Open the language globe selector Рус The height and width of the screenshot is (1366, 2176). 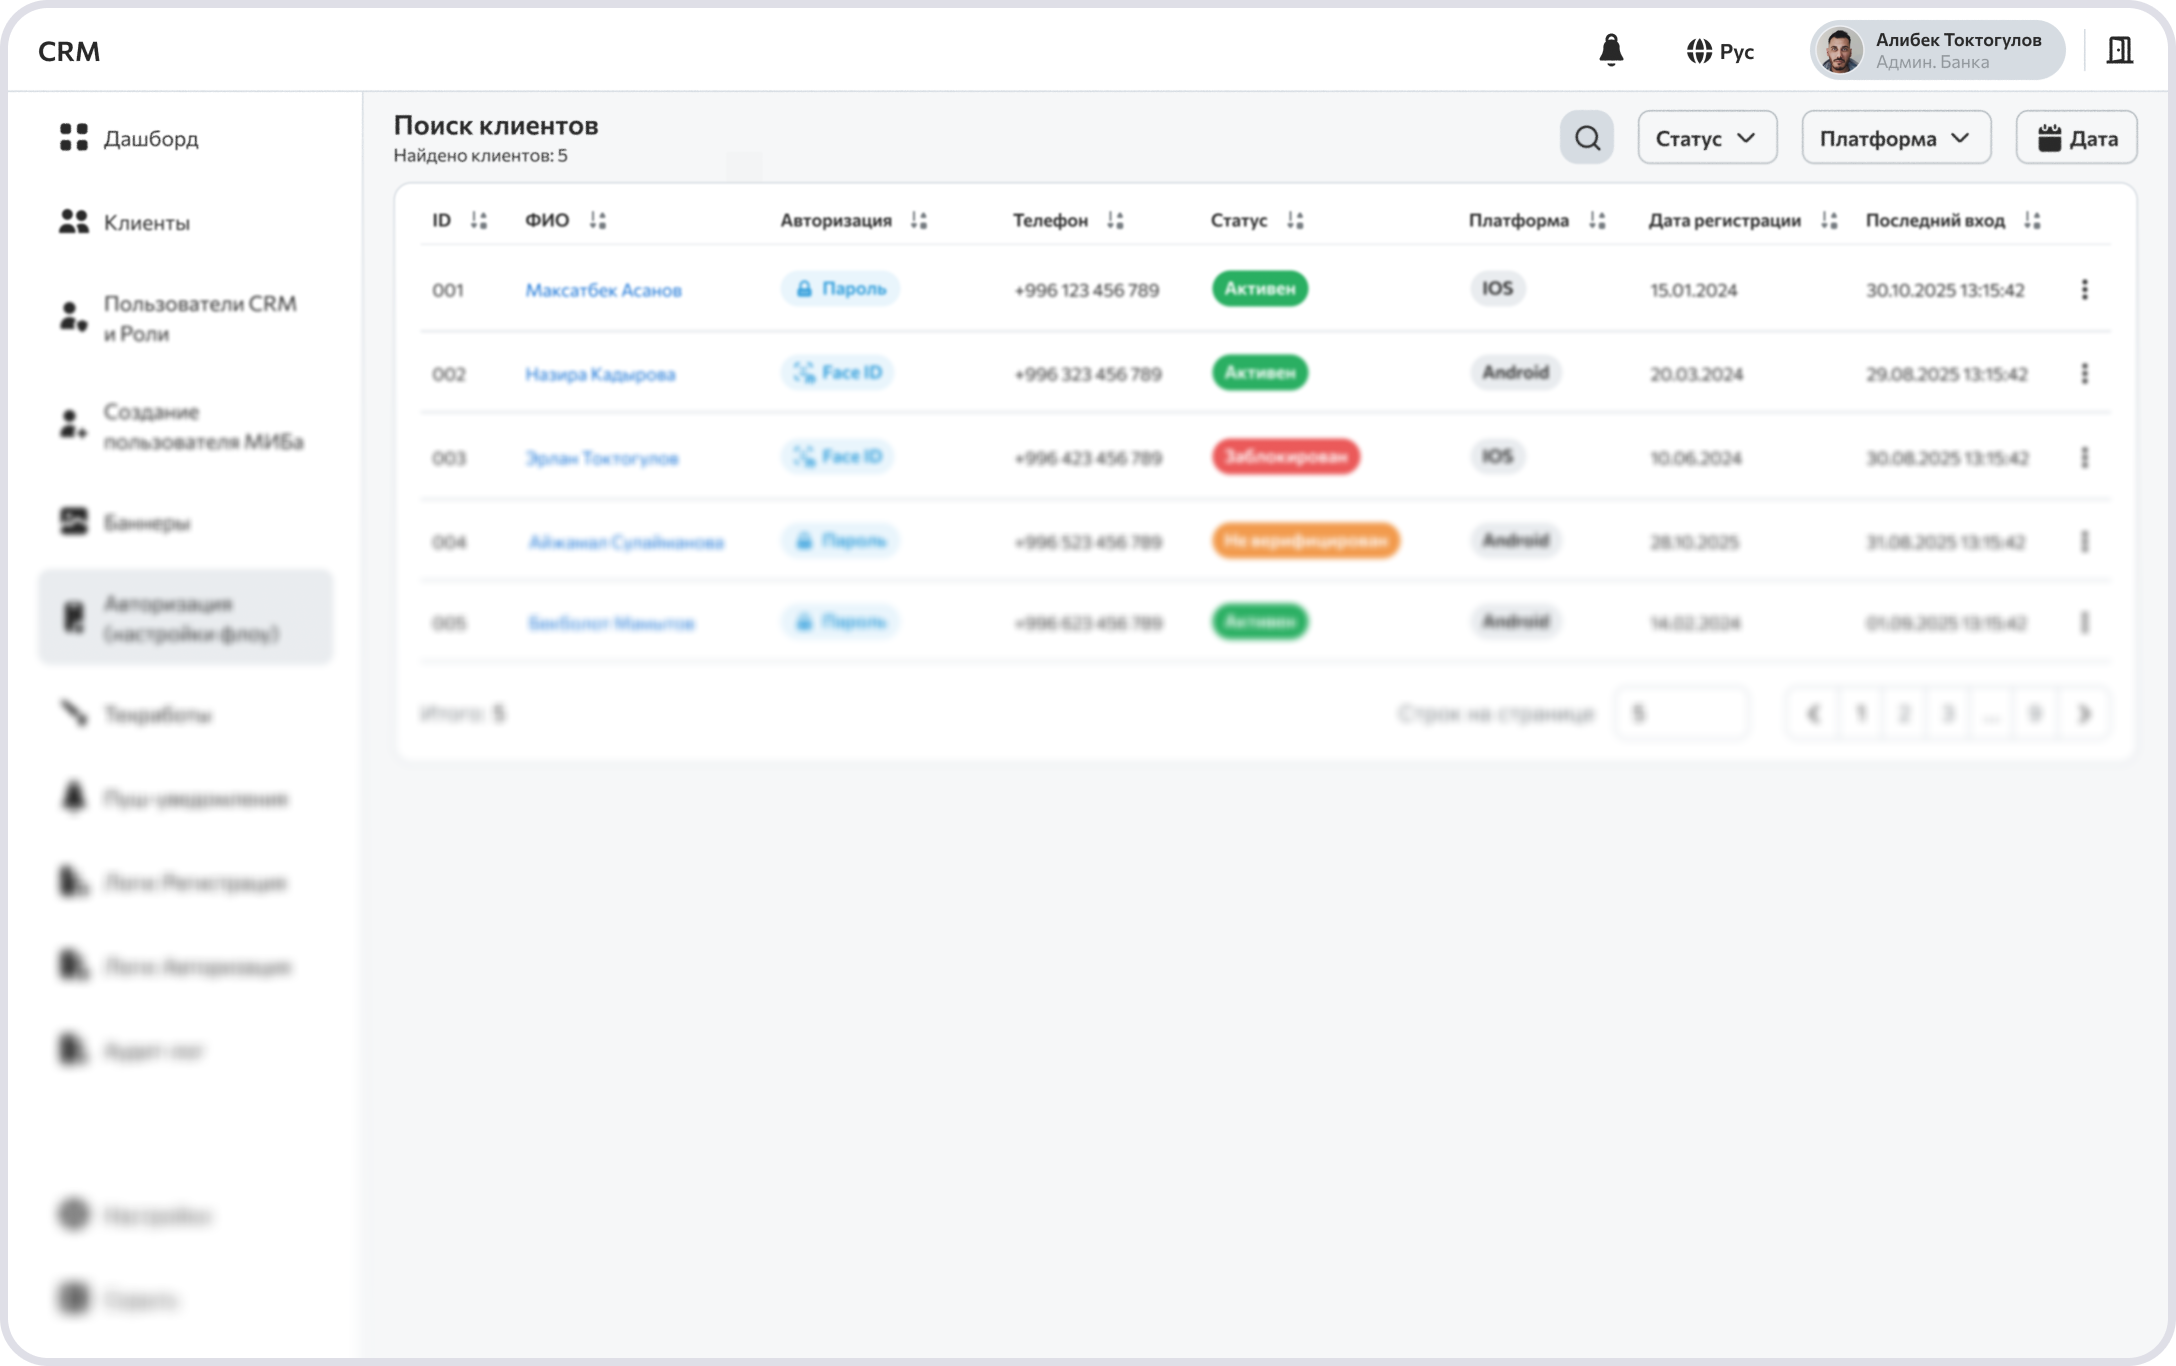click(1720, 51)
